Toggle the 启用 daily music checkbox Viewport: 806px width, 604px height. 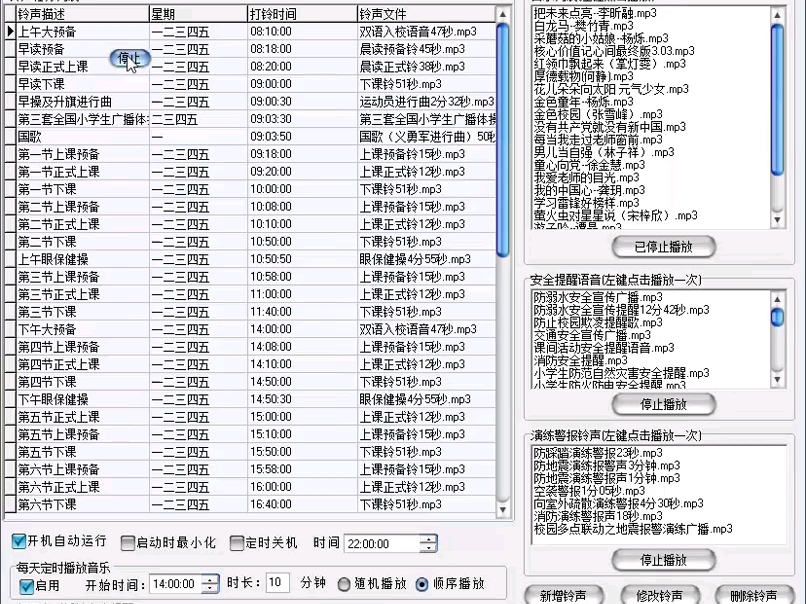click(26, 585)
